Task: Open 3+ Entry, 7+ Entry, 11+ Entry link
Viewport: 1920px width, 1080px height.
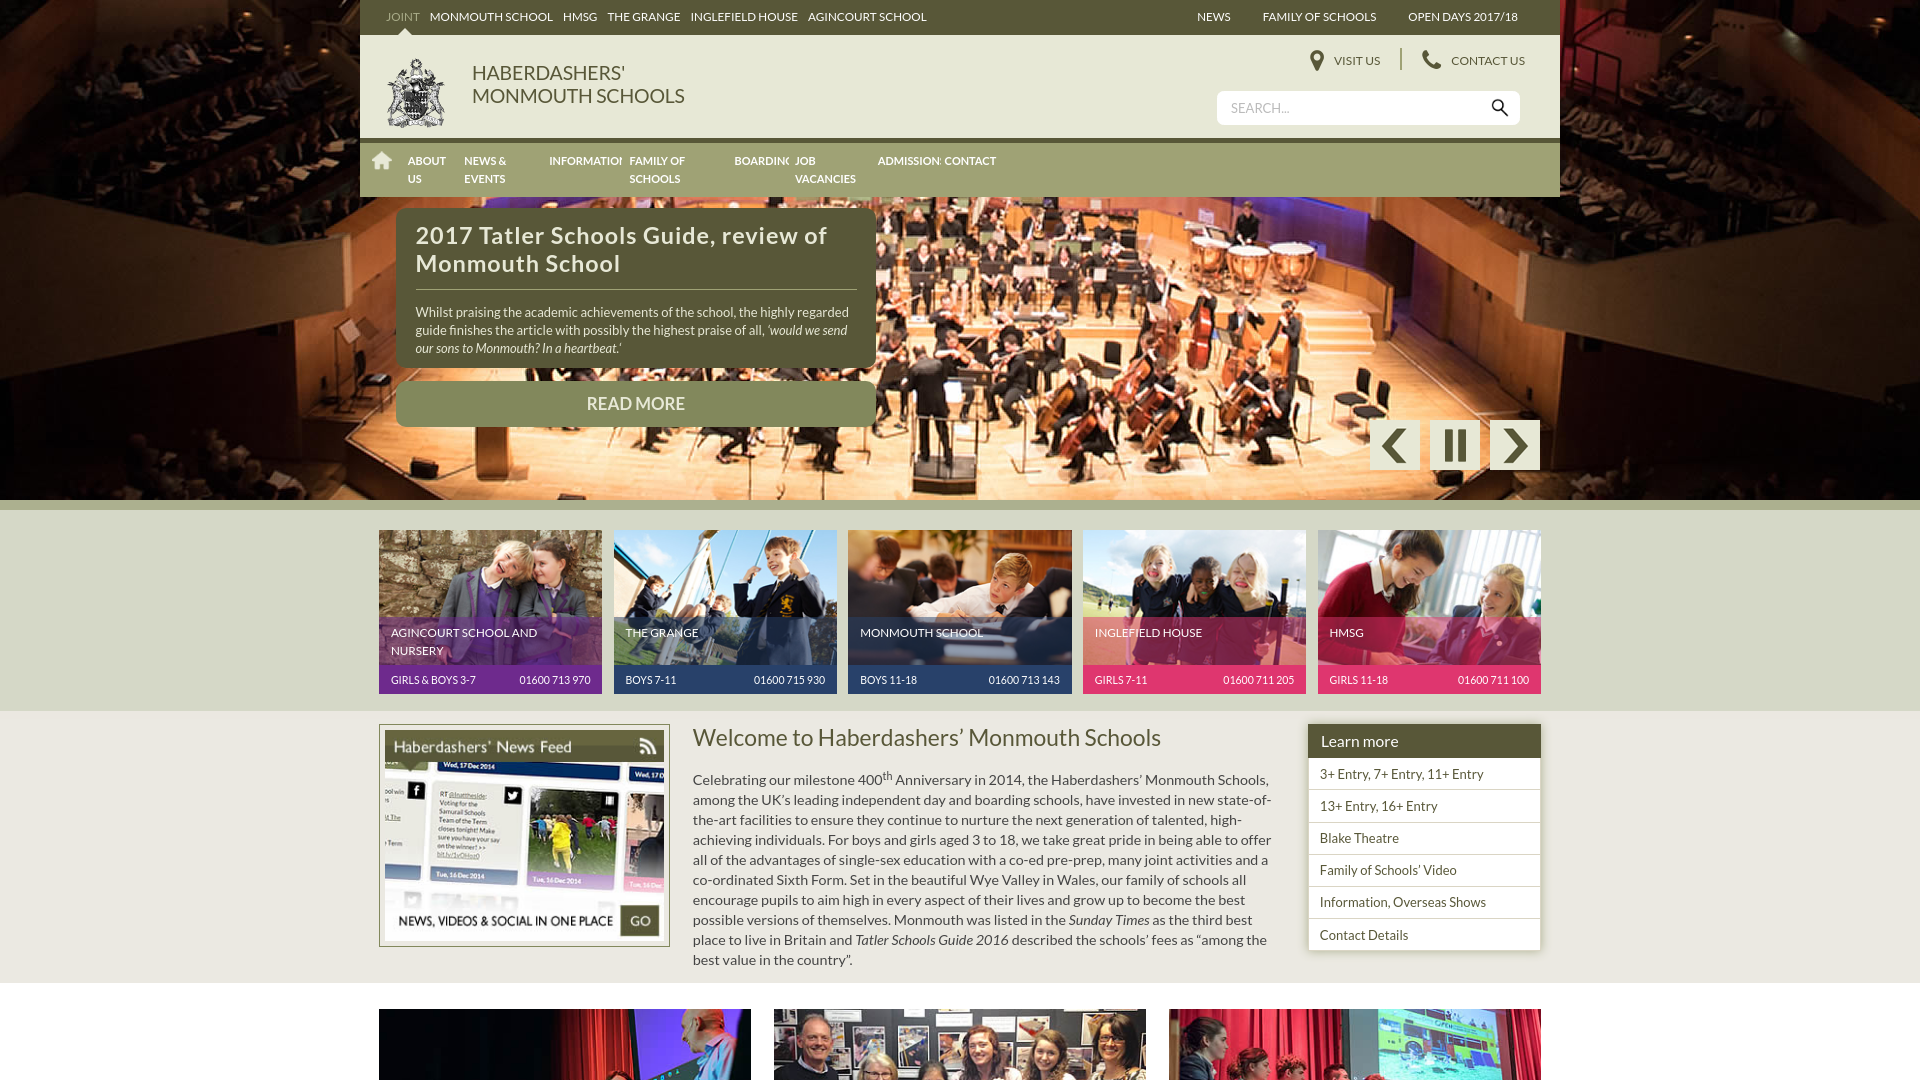Action: (1424, 774)
